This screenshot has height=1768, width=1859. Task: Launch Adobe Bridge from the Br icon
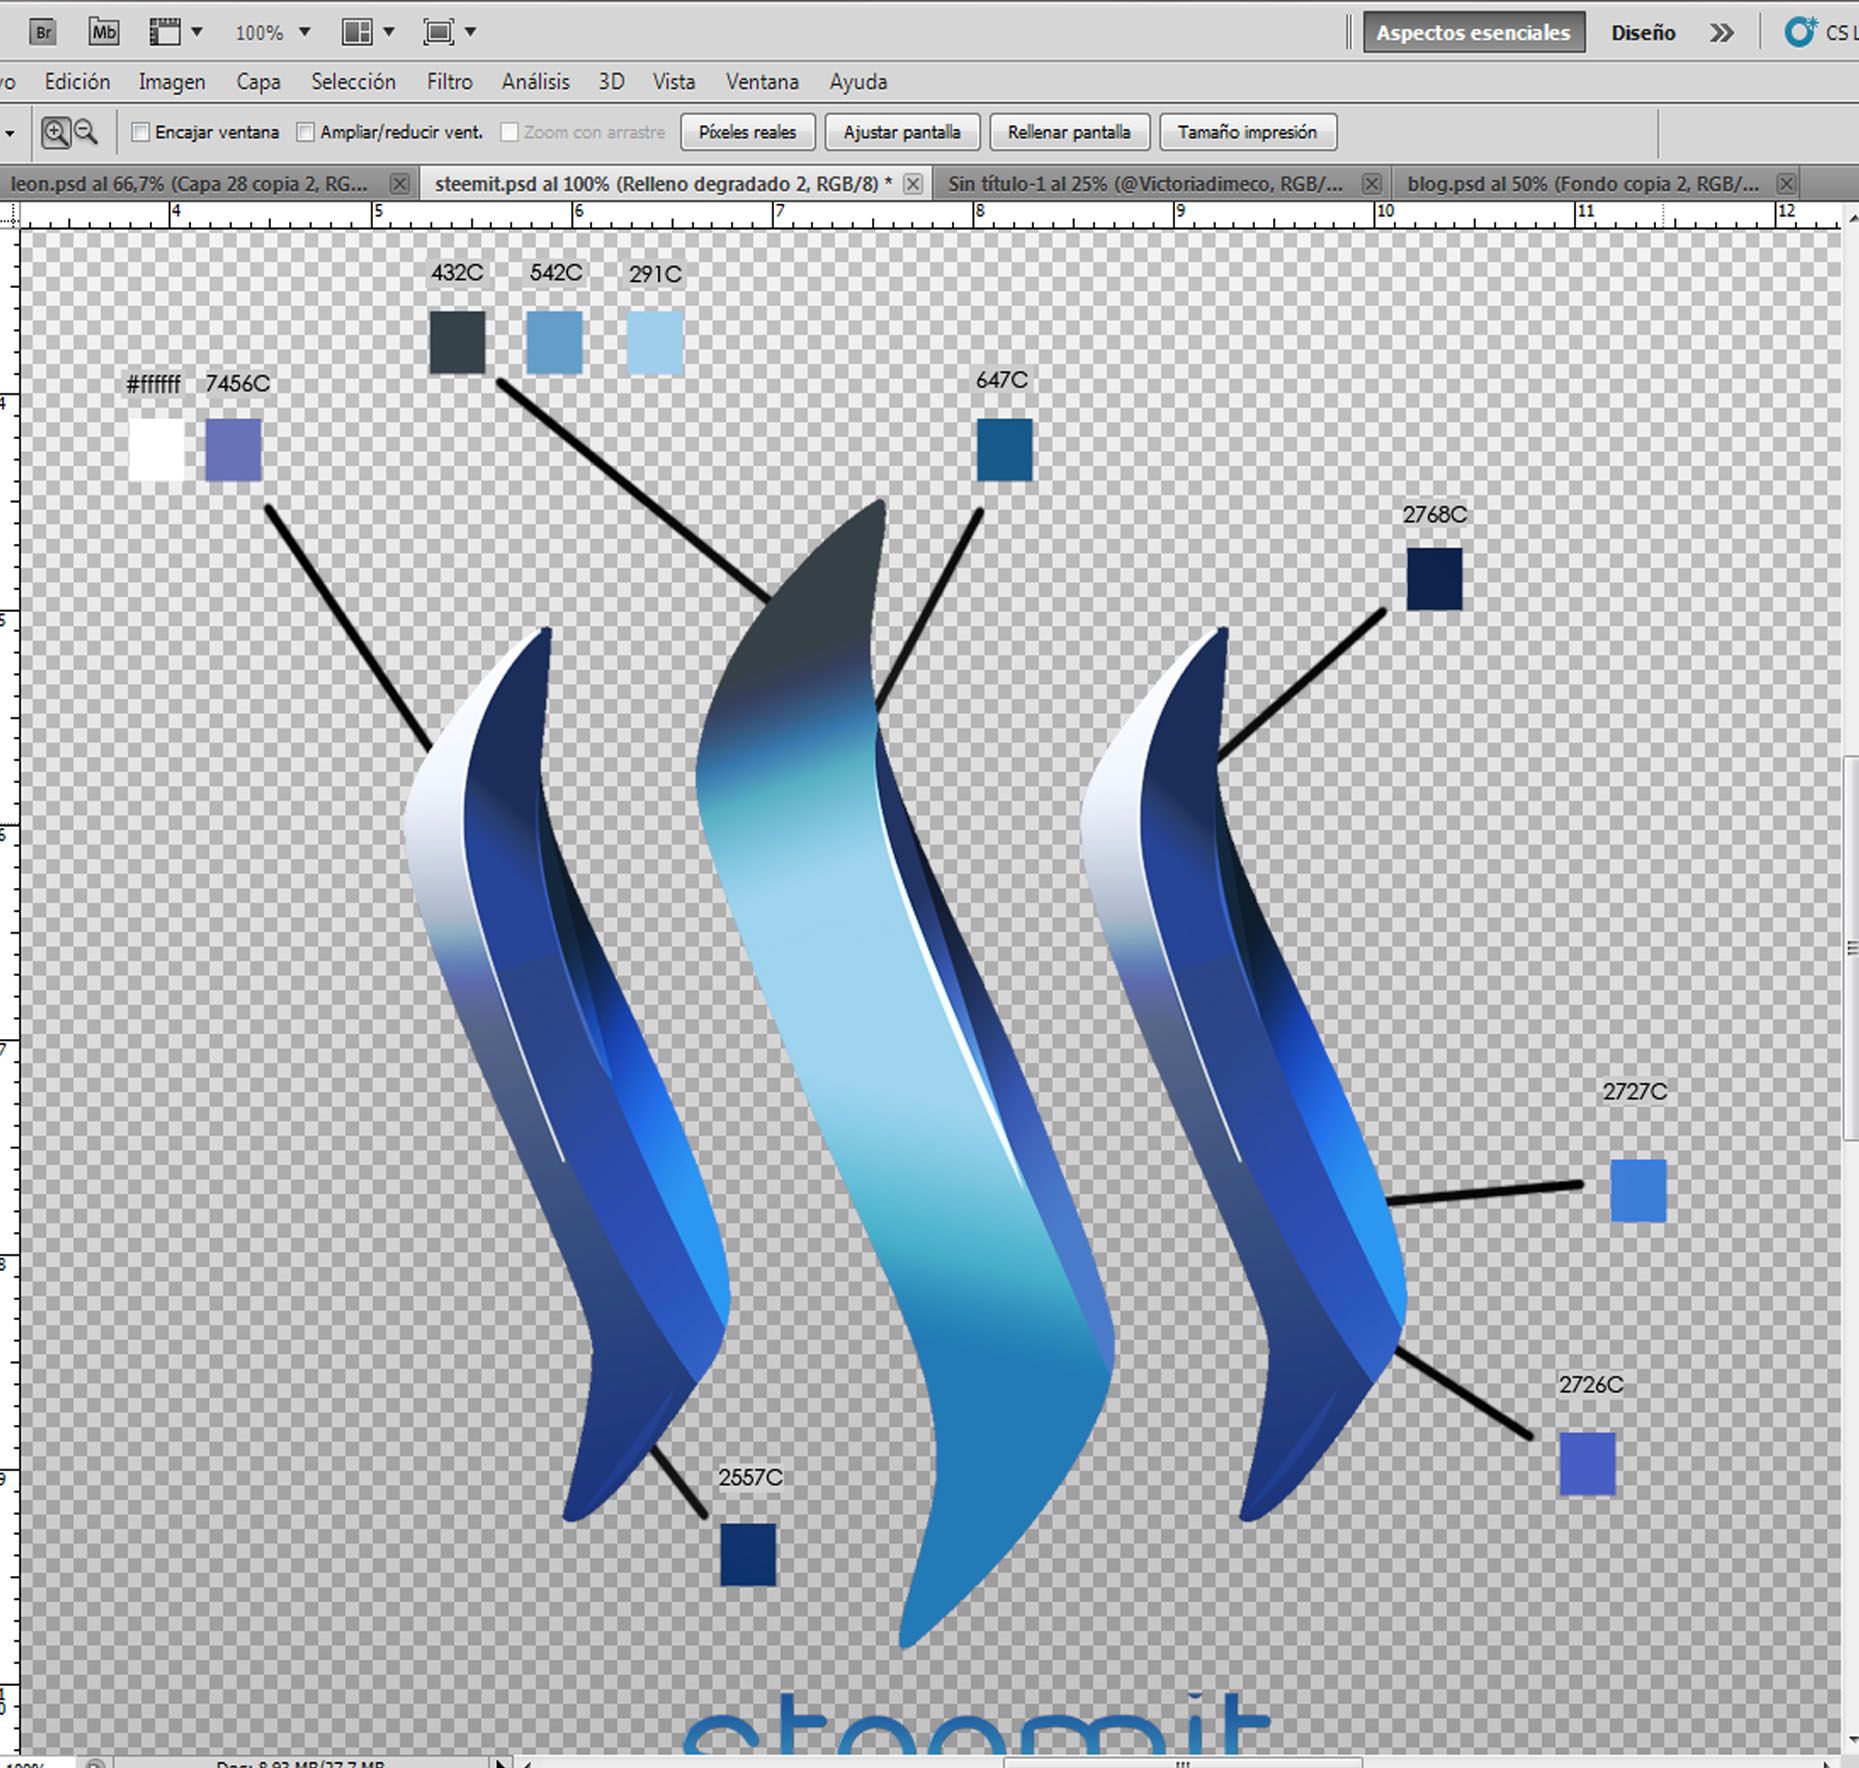tap(42, 32)
